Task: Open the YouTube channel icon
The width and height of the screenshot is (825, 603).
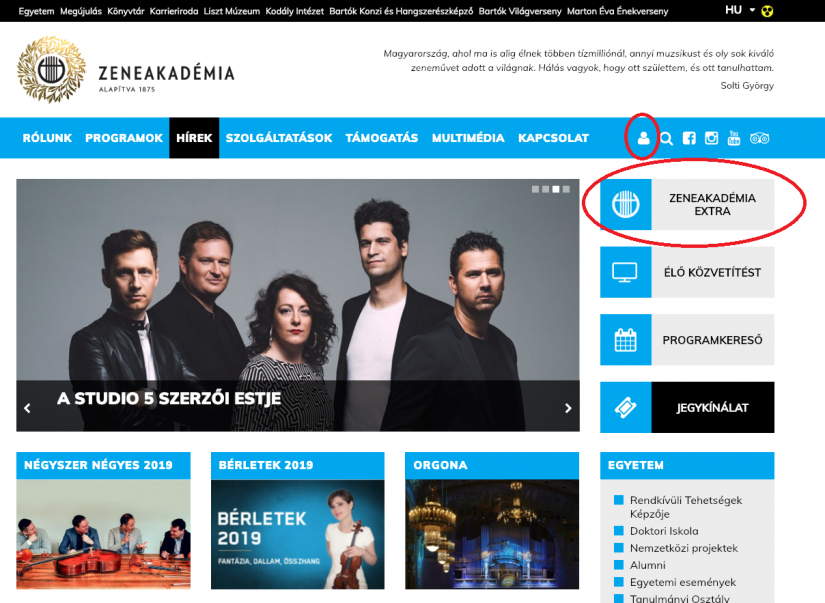Action: (x=733, y=138)
